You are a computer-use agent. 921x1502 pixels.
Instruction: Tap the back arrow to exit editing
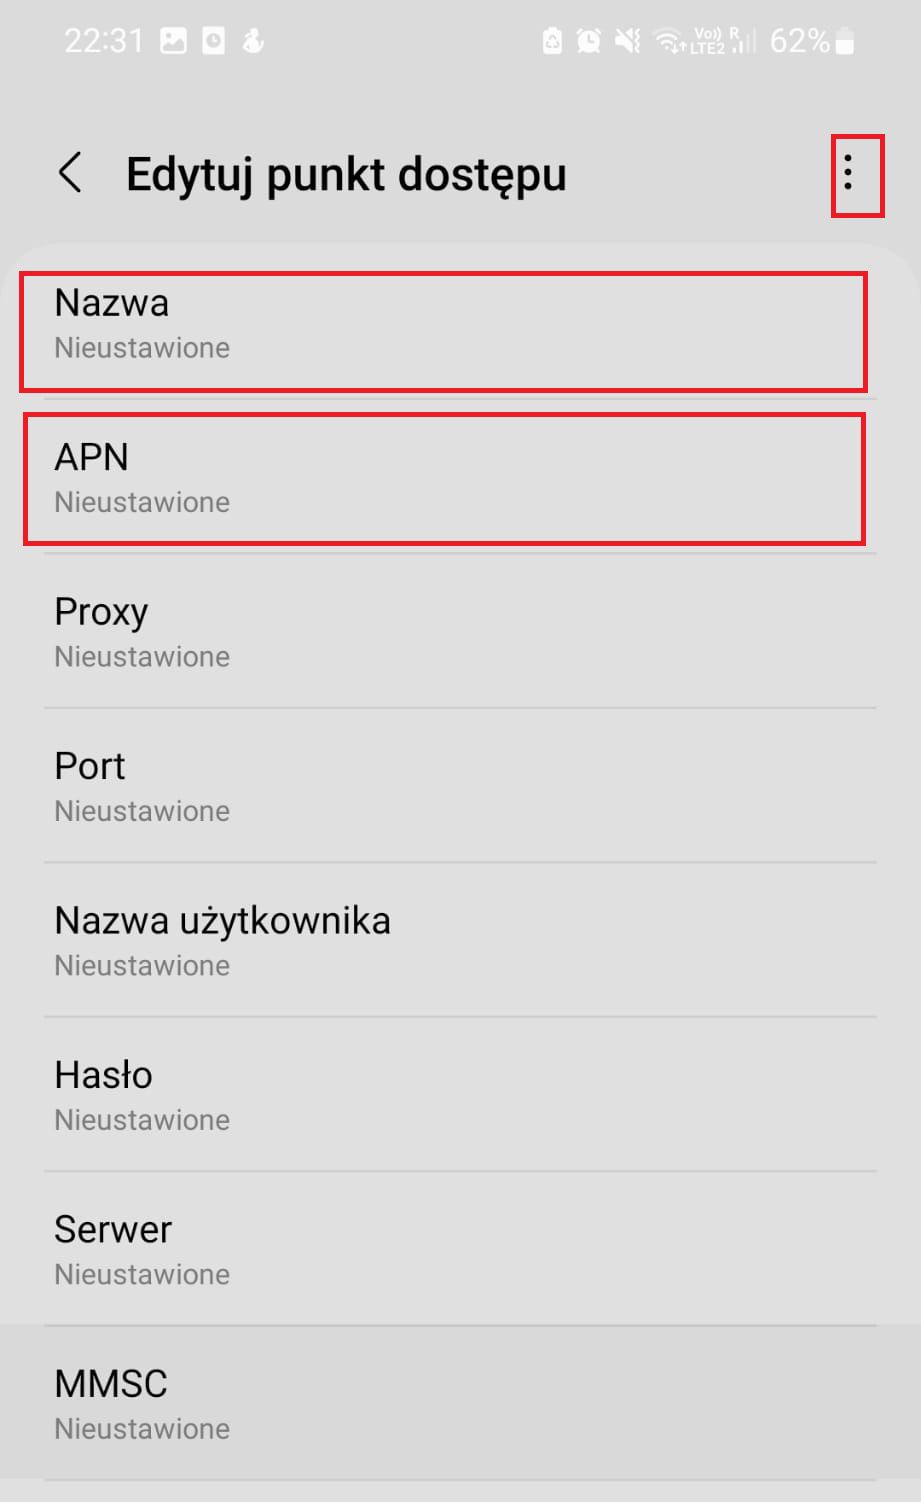(x=69, y=173)
